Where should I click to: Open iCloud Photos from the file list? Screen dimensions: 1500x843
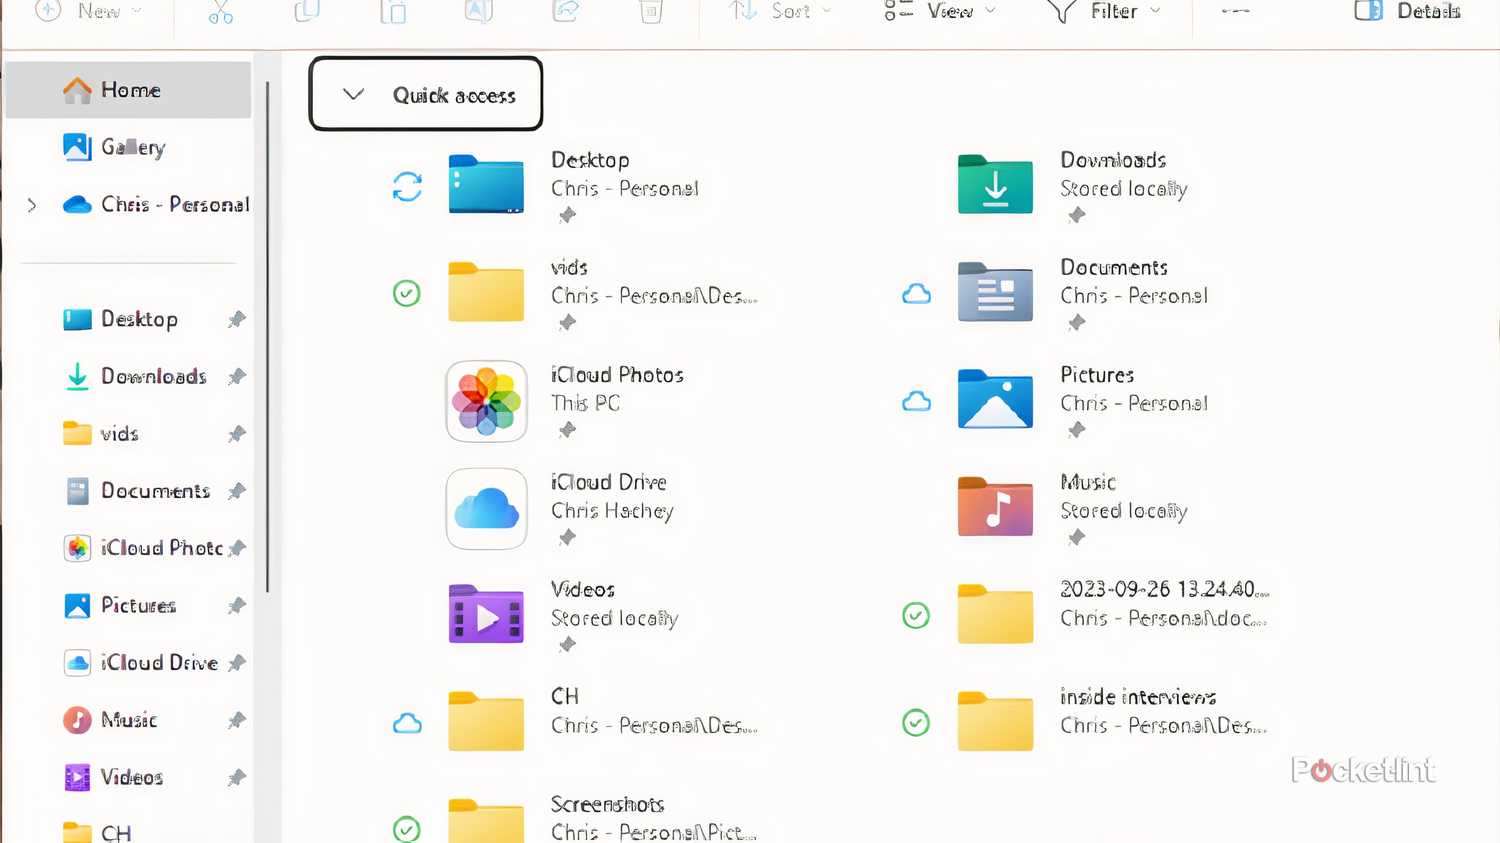tap(486, 401)
